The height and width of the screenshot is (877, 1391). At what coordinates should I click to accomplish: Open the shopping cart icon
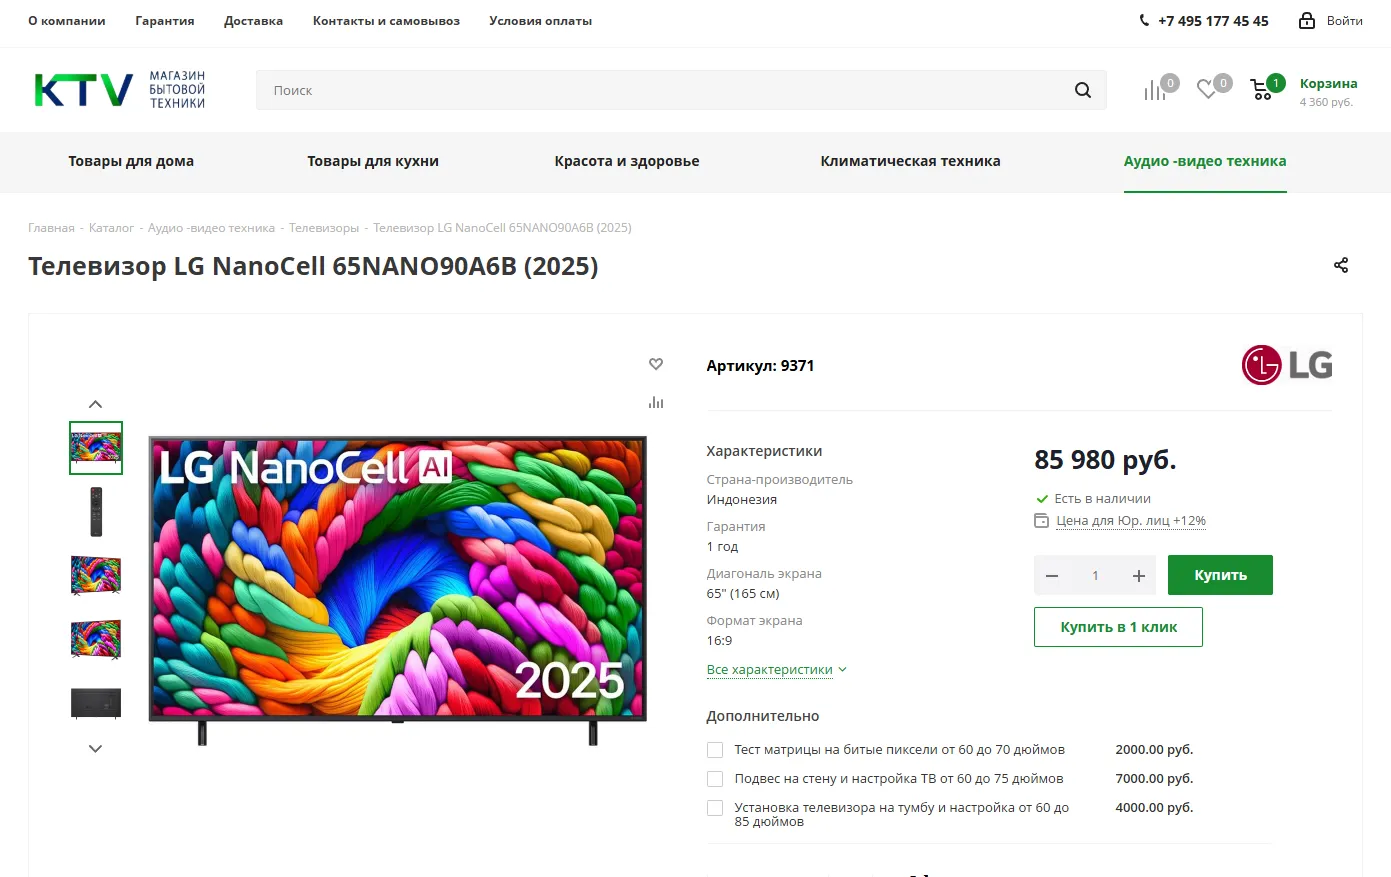point(1262,90)
